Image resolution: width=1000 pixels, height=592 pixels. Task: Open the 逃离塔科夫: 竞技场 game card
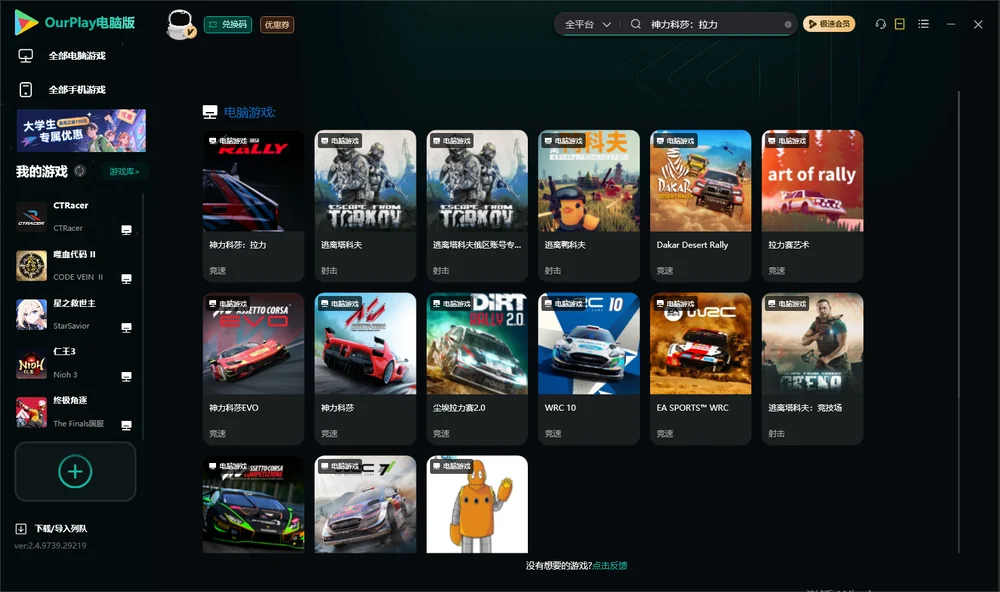point(812,369)
